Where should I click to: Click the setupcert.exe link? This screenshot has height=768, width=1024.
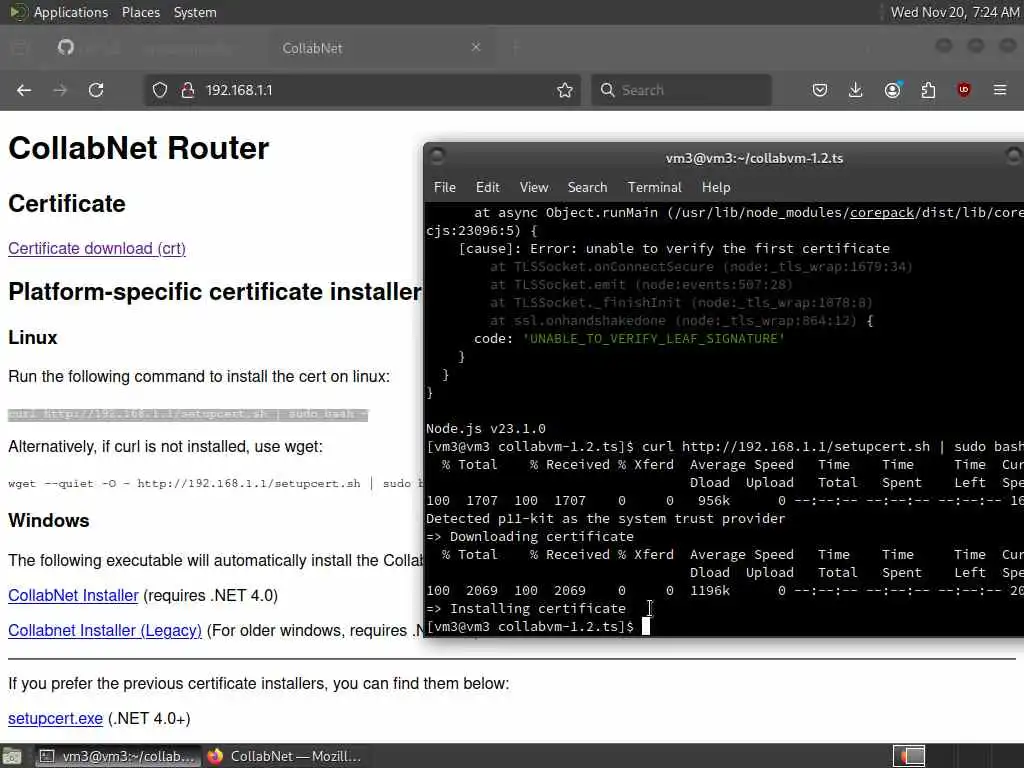pos(56,718)
